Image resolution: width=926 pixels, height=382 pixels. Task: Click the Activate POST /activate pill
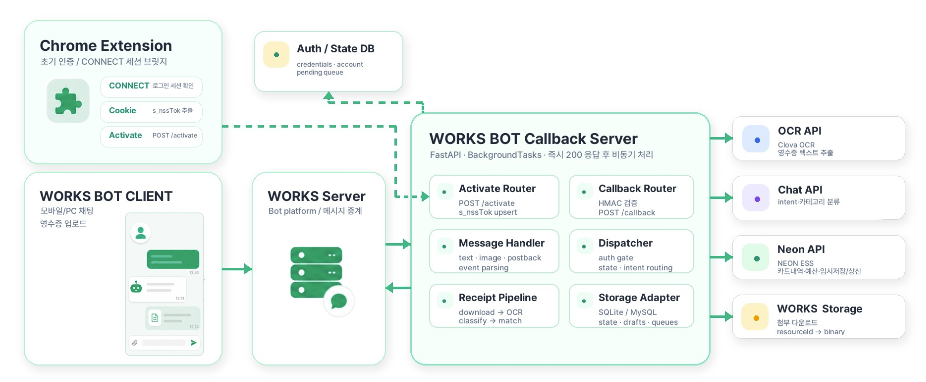click(151, 136)
